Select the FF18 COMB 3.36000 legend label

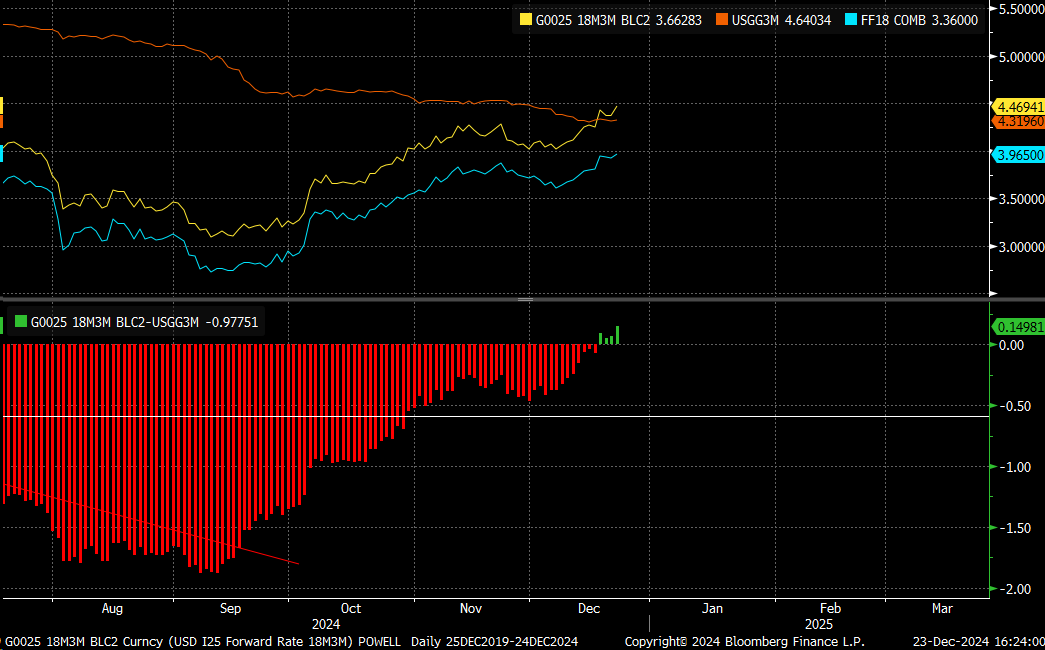(918, 21)
